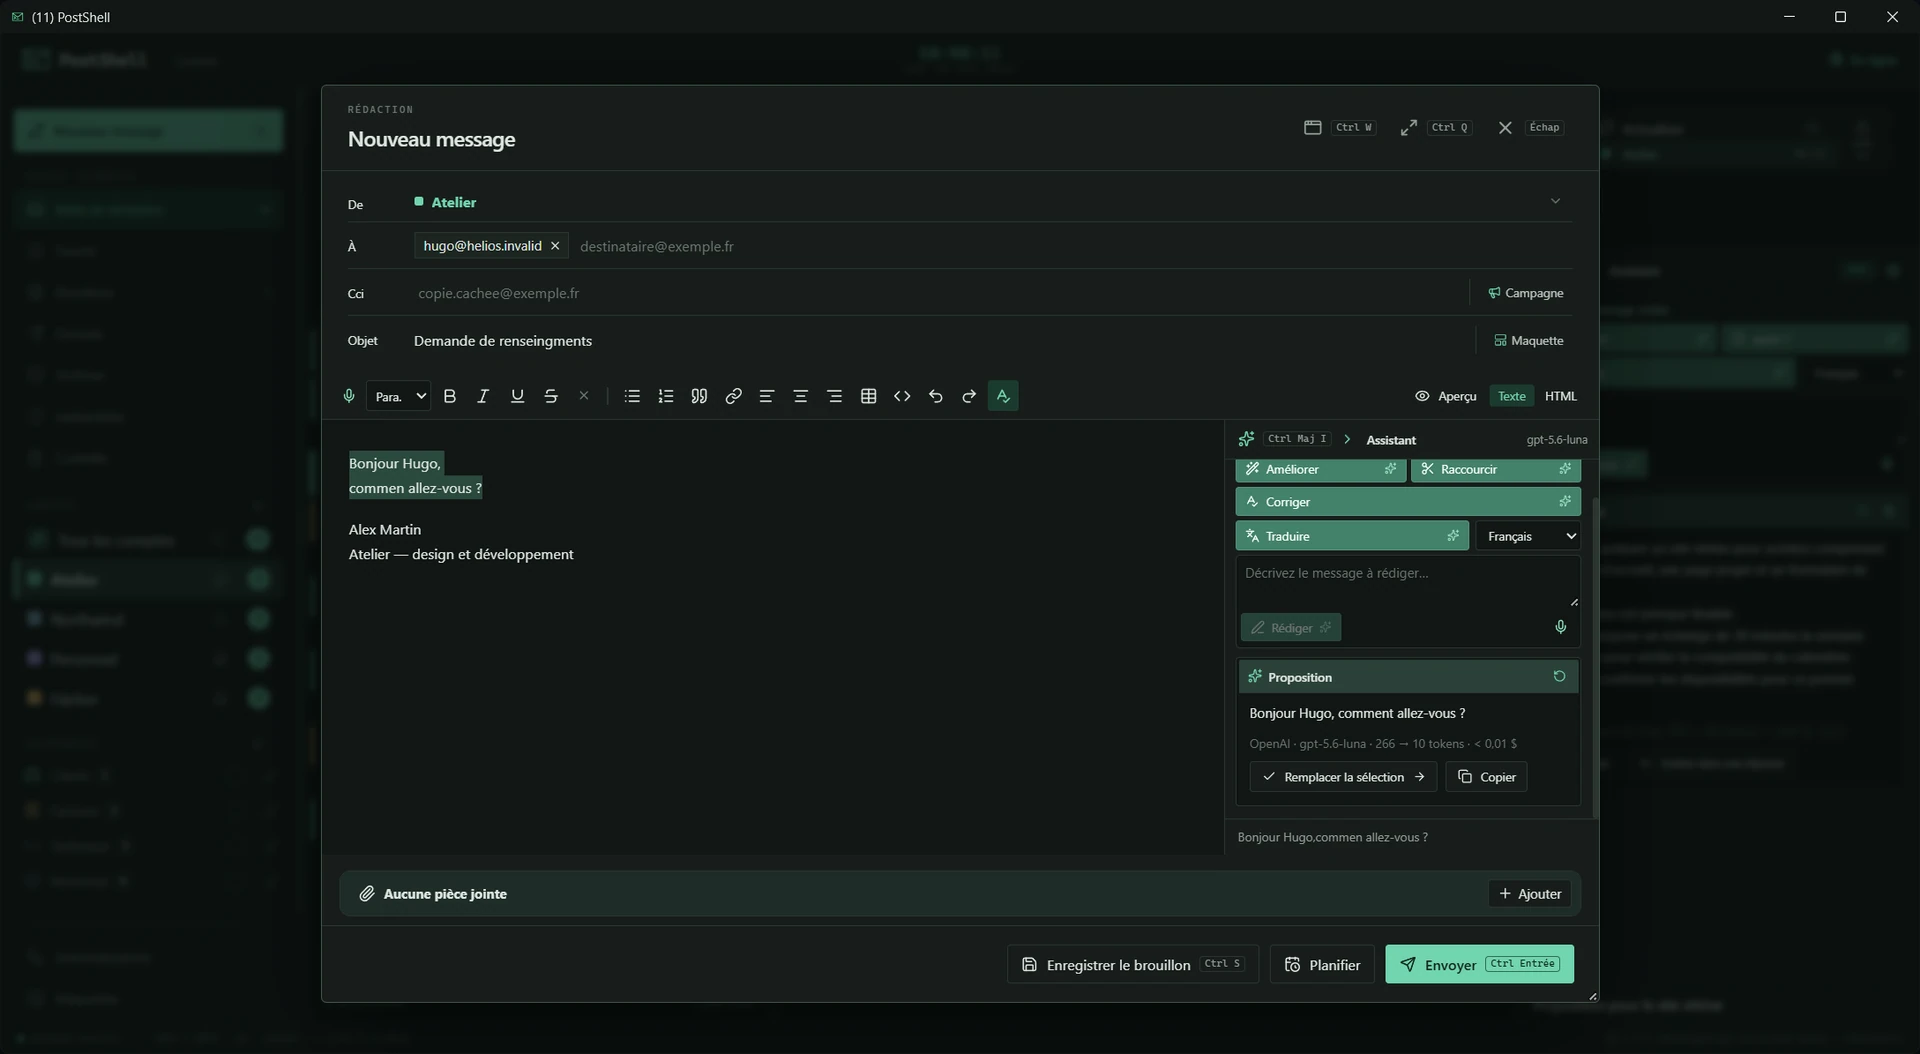Toggle underline formatting
The width and height of the screenshot is (1920, 1054).
click(x=517, y=396)
